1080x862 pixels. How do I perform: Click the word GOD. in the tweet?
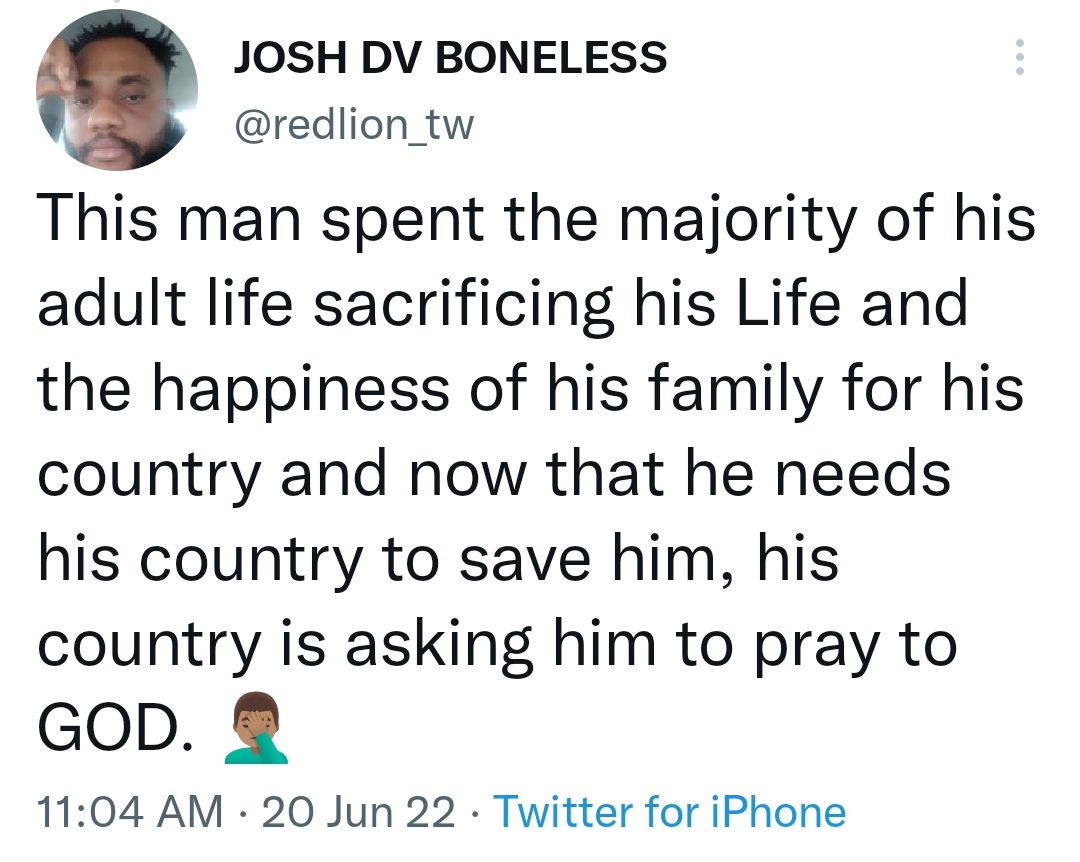click(116, 729)
